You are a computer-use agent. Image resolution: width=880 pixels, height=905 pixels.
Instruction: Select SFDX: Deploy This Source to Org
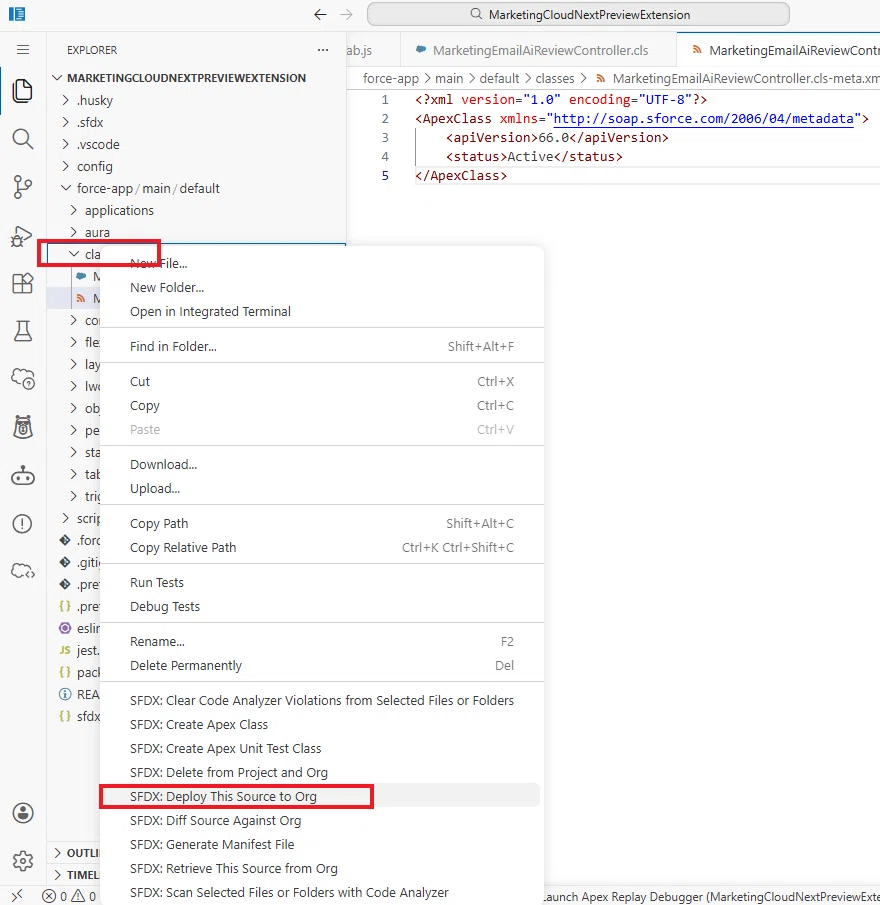(x=322, y=796)
